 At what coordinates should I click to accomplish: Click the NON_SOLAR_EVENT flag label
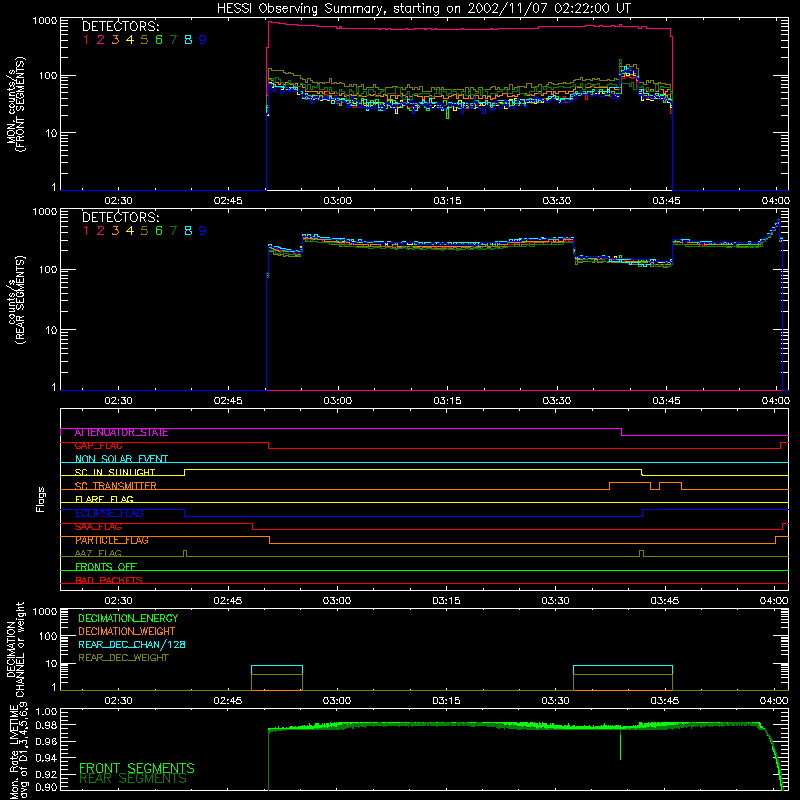pyautogui.click(x=121, y=459)
